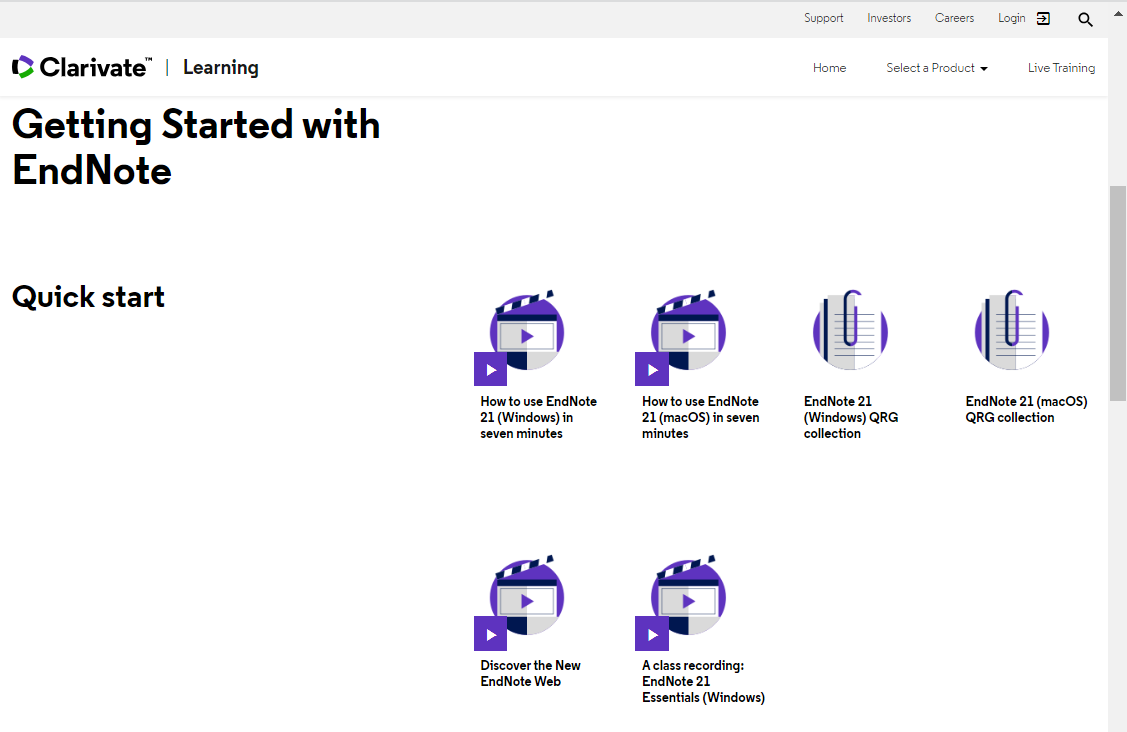Click the Learning text beside the logo
The width and height of the screenshot is (1127, 732).
(220, 67)
